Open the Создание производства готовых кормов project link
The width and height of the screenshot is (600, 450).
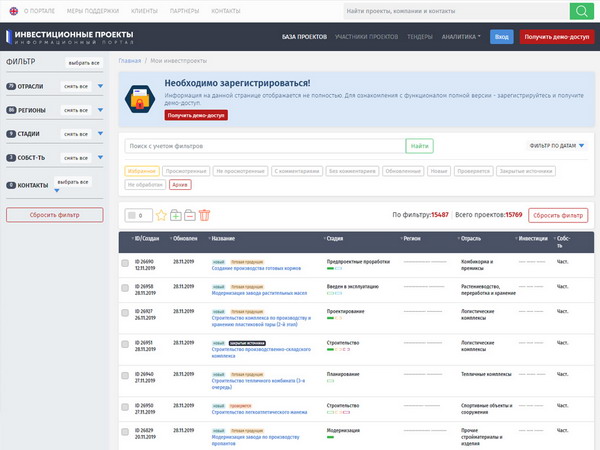[259, 266]
